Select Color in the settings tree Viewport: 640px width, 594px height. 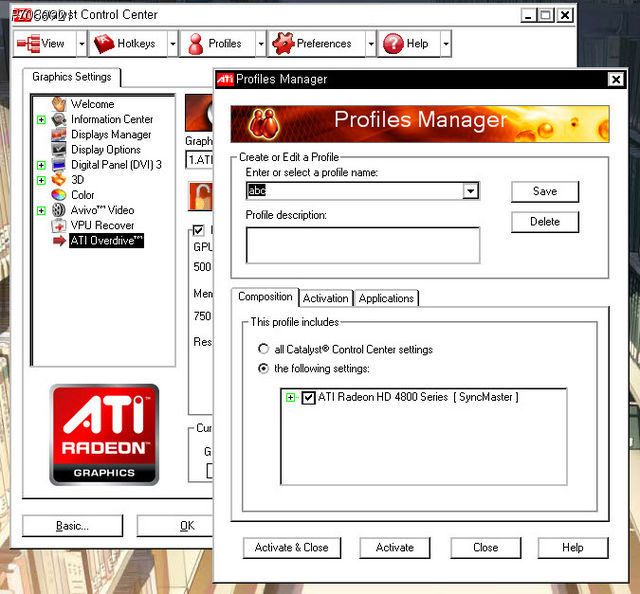(x=82, y=195)
